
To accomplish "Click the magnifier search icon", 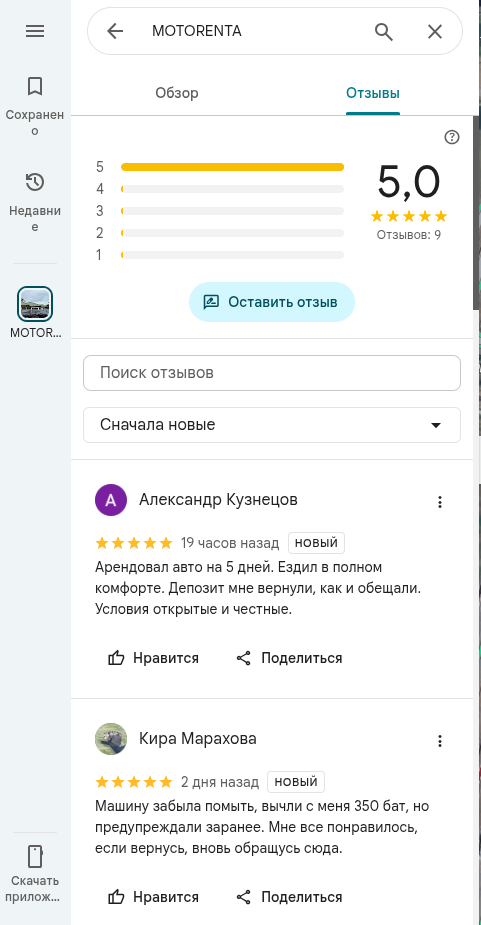I will pos(384,31).
